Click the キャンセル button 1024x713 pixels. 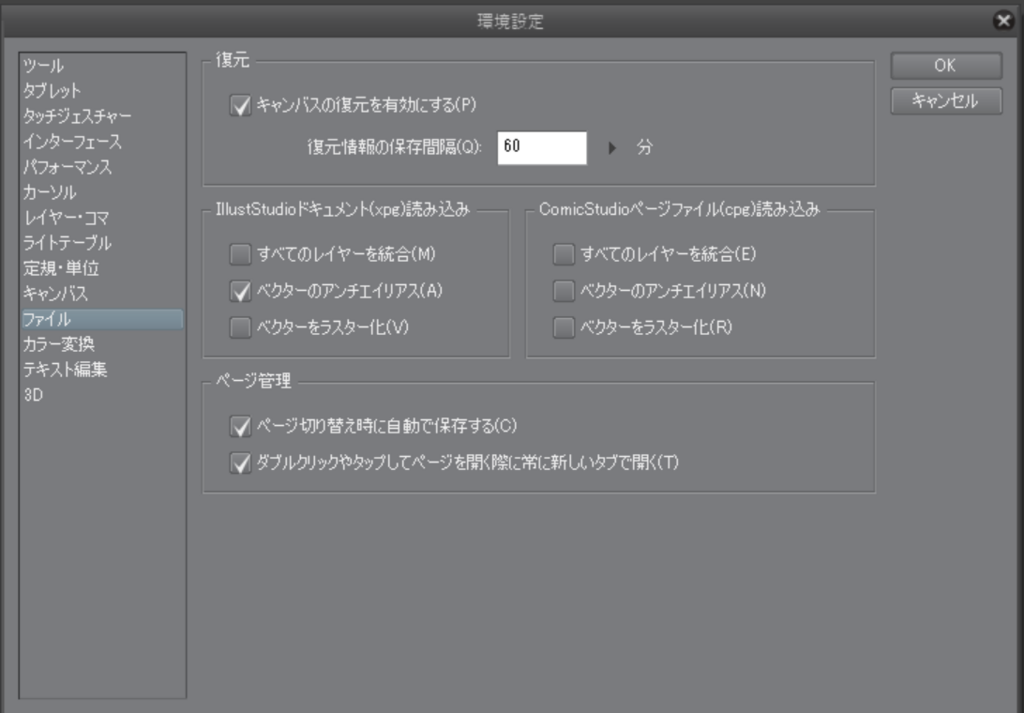[946, 101]
